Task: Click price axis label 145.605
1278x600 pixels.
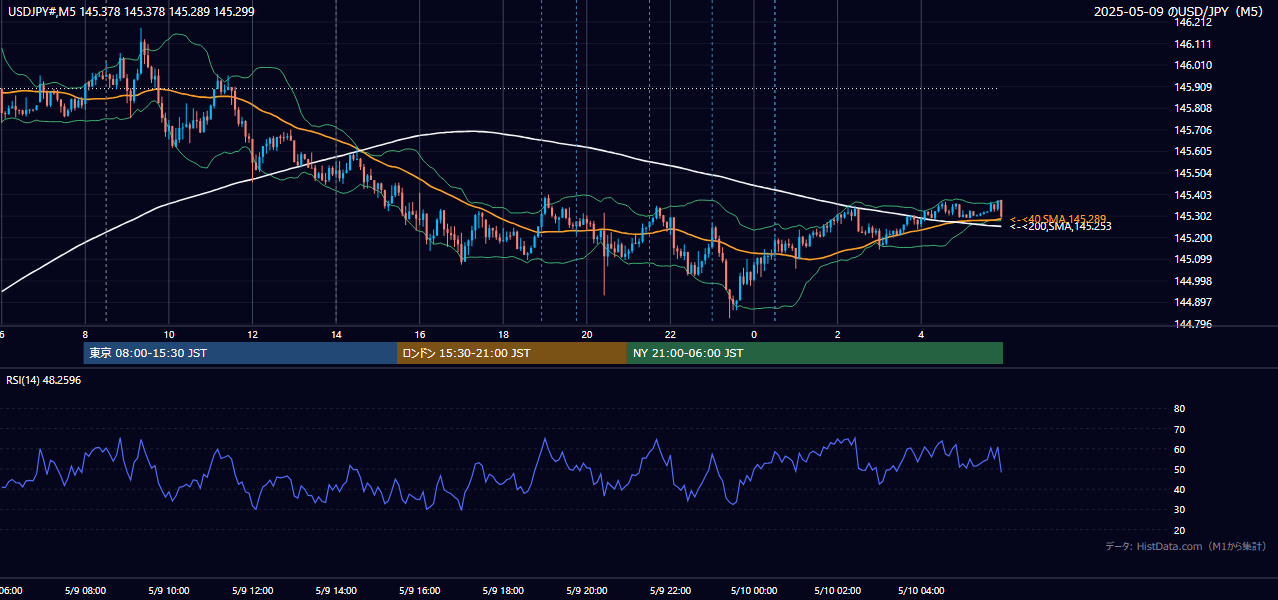Action: pyautogui.click(x=1193, y=151)
